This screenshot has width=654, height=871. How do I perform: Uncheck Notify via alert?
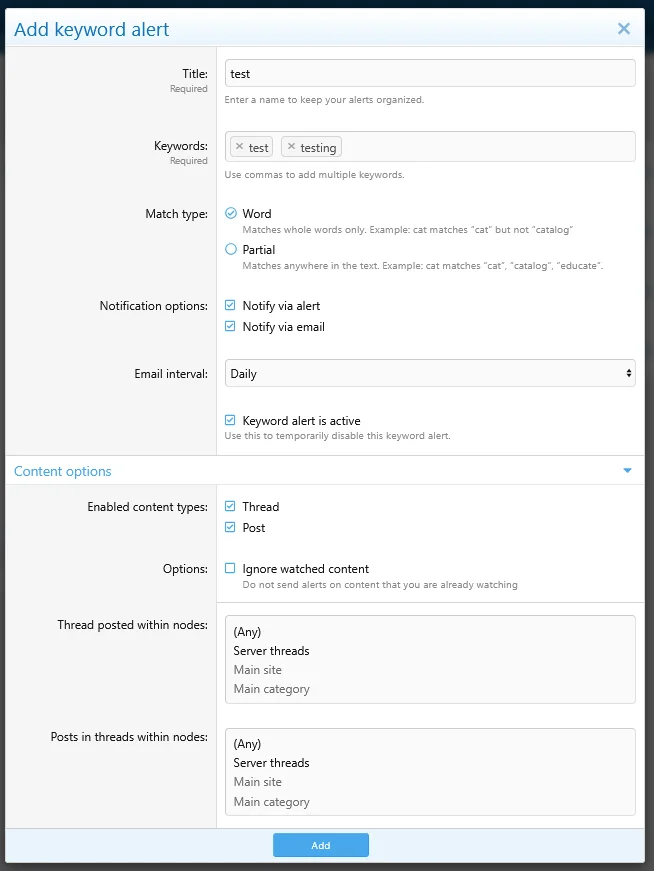(230, 305)
